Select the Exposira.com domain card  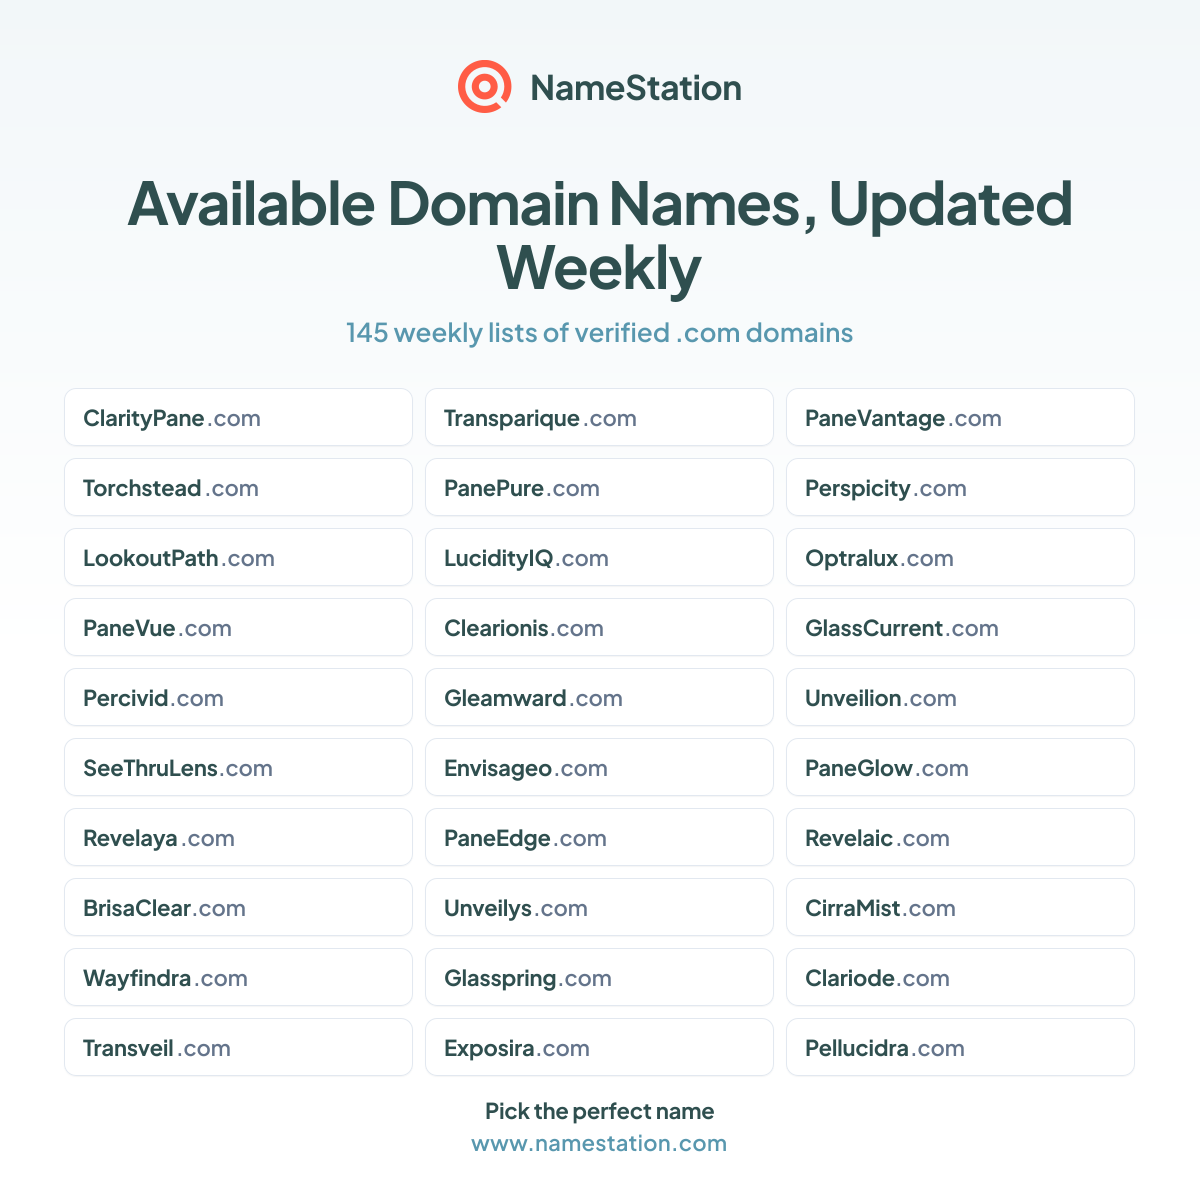point(599,1047)
